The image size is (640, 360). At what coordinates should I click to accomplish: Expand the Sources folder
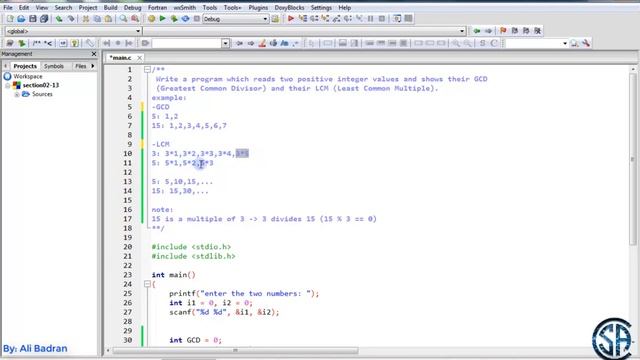click(x=17, y=94)
